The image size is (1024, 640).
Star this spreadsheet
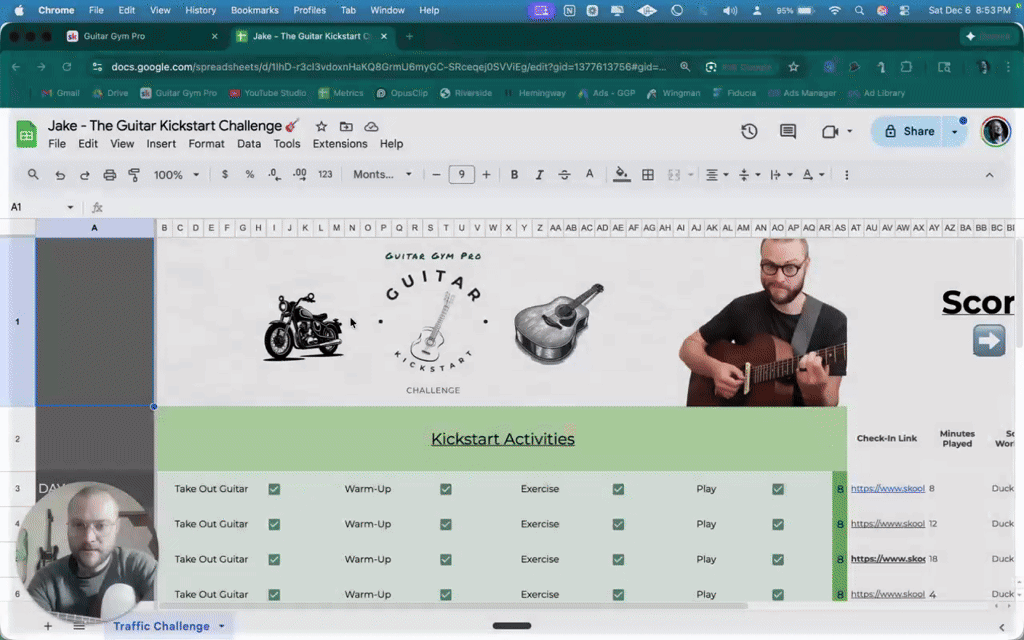pyautogui.click(x=321, y=126)
